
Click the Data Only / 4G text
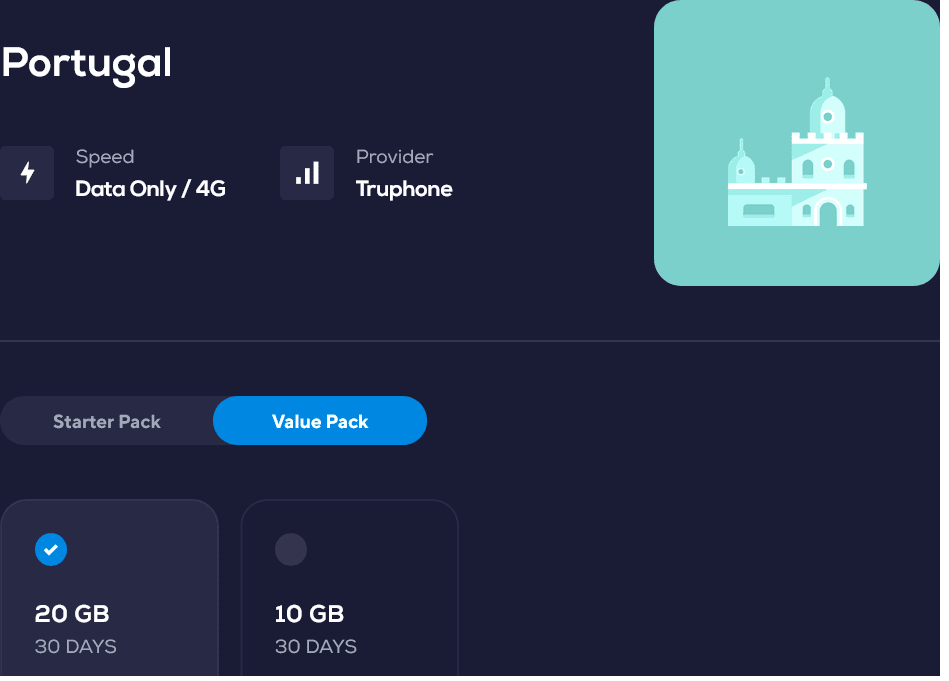pos(151,189)
